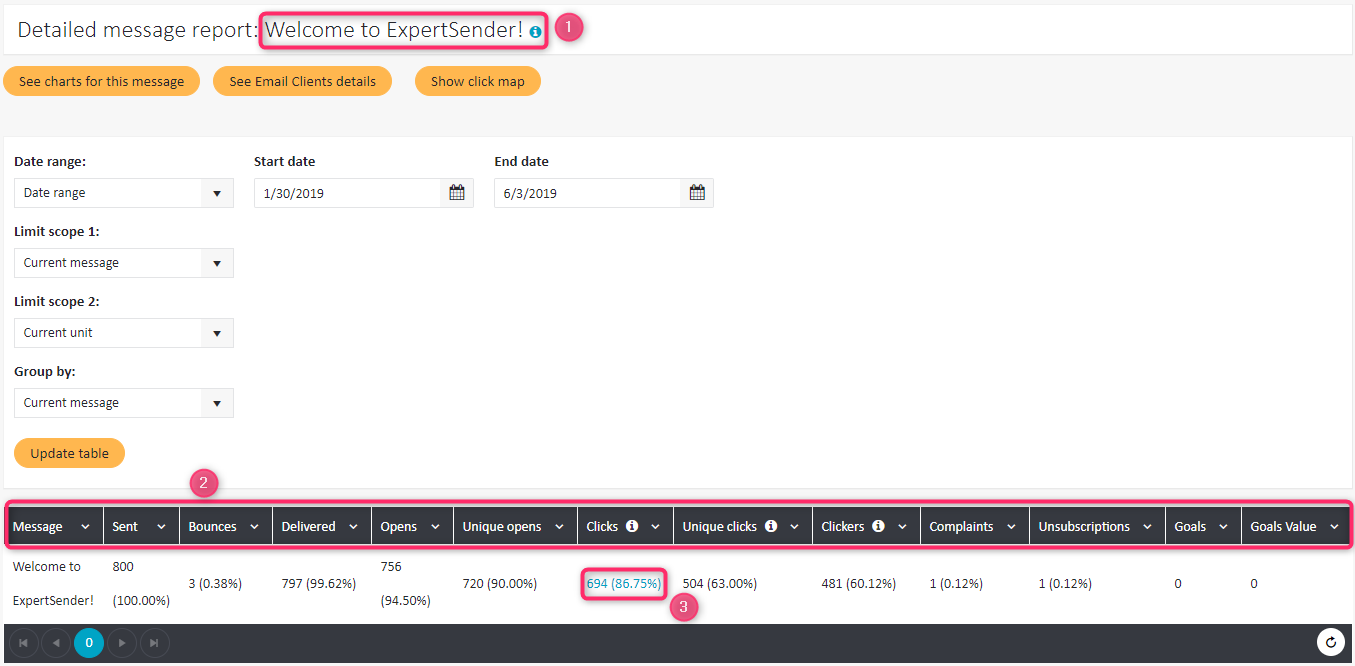The height and width of the screenshot is (666, 1355).
Task: Click the Start date field showing 1/30/2019
Action: pyautogui.click(x=347, y=193)
